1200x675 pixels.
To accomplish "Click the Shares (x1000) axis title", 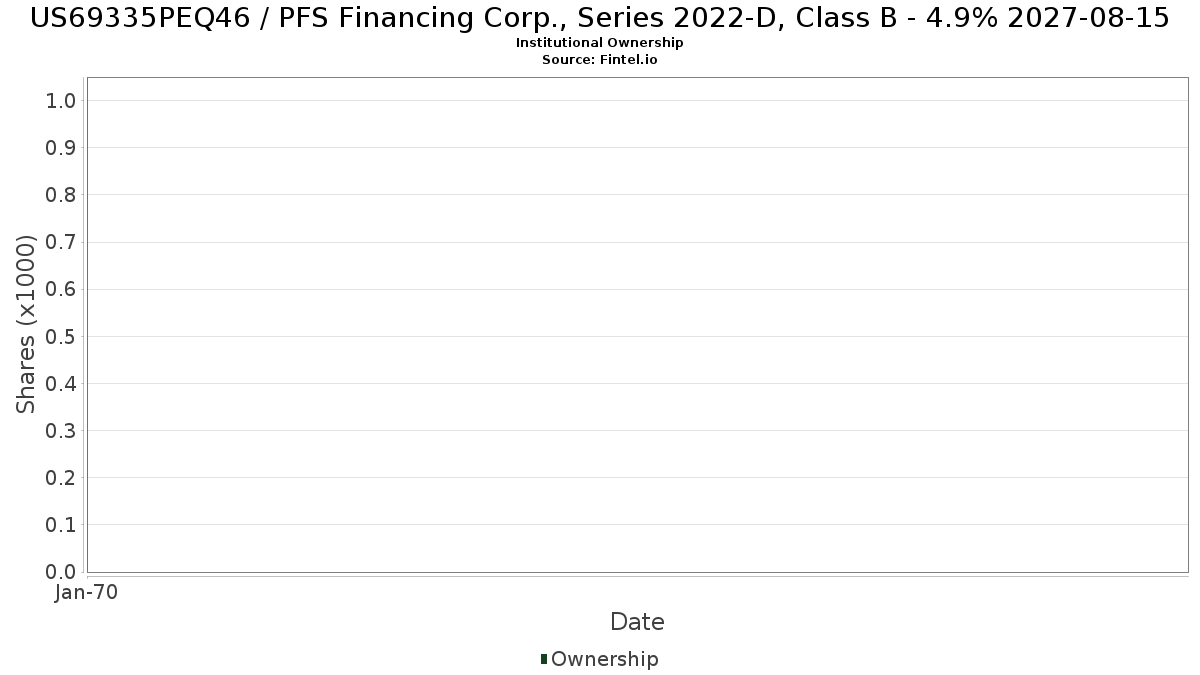I will (26, 324).
